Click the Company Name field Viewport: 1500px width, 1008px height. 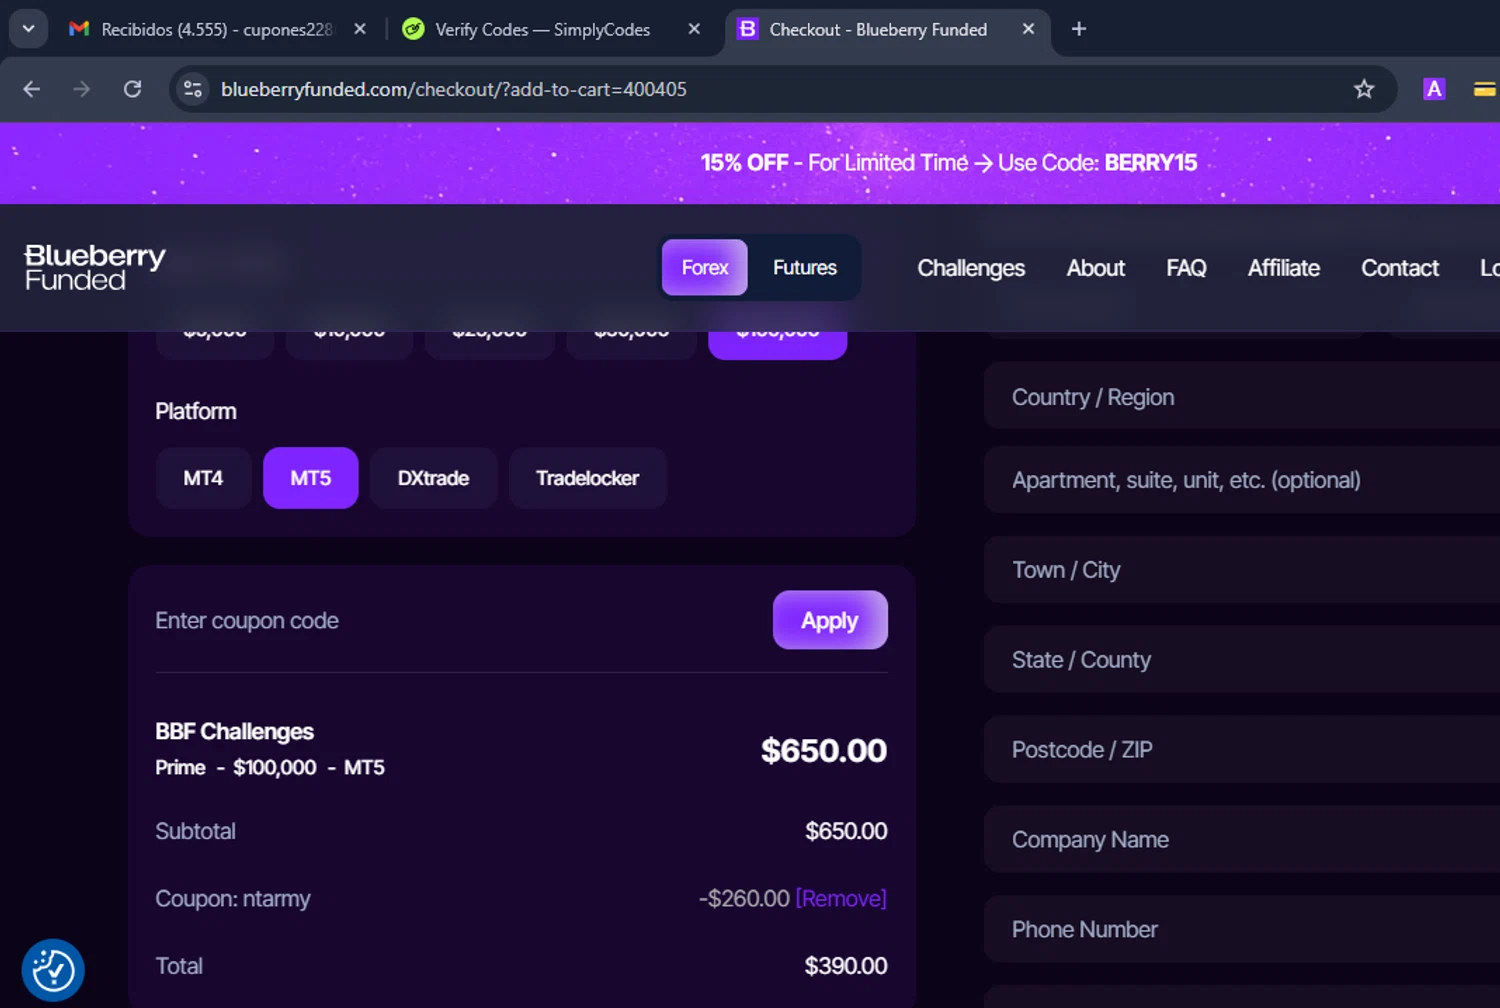[1242, 840]
